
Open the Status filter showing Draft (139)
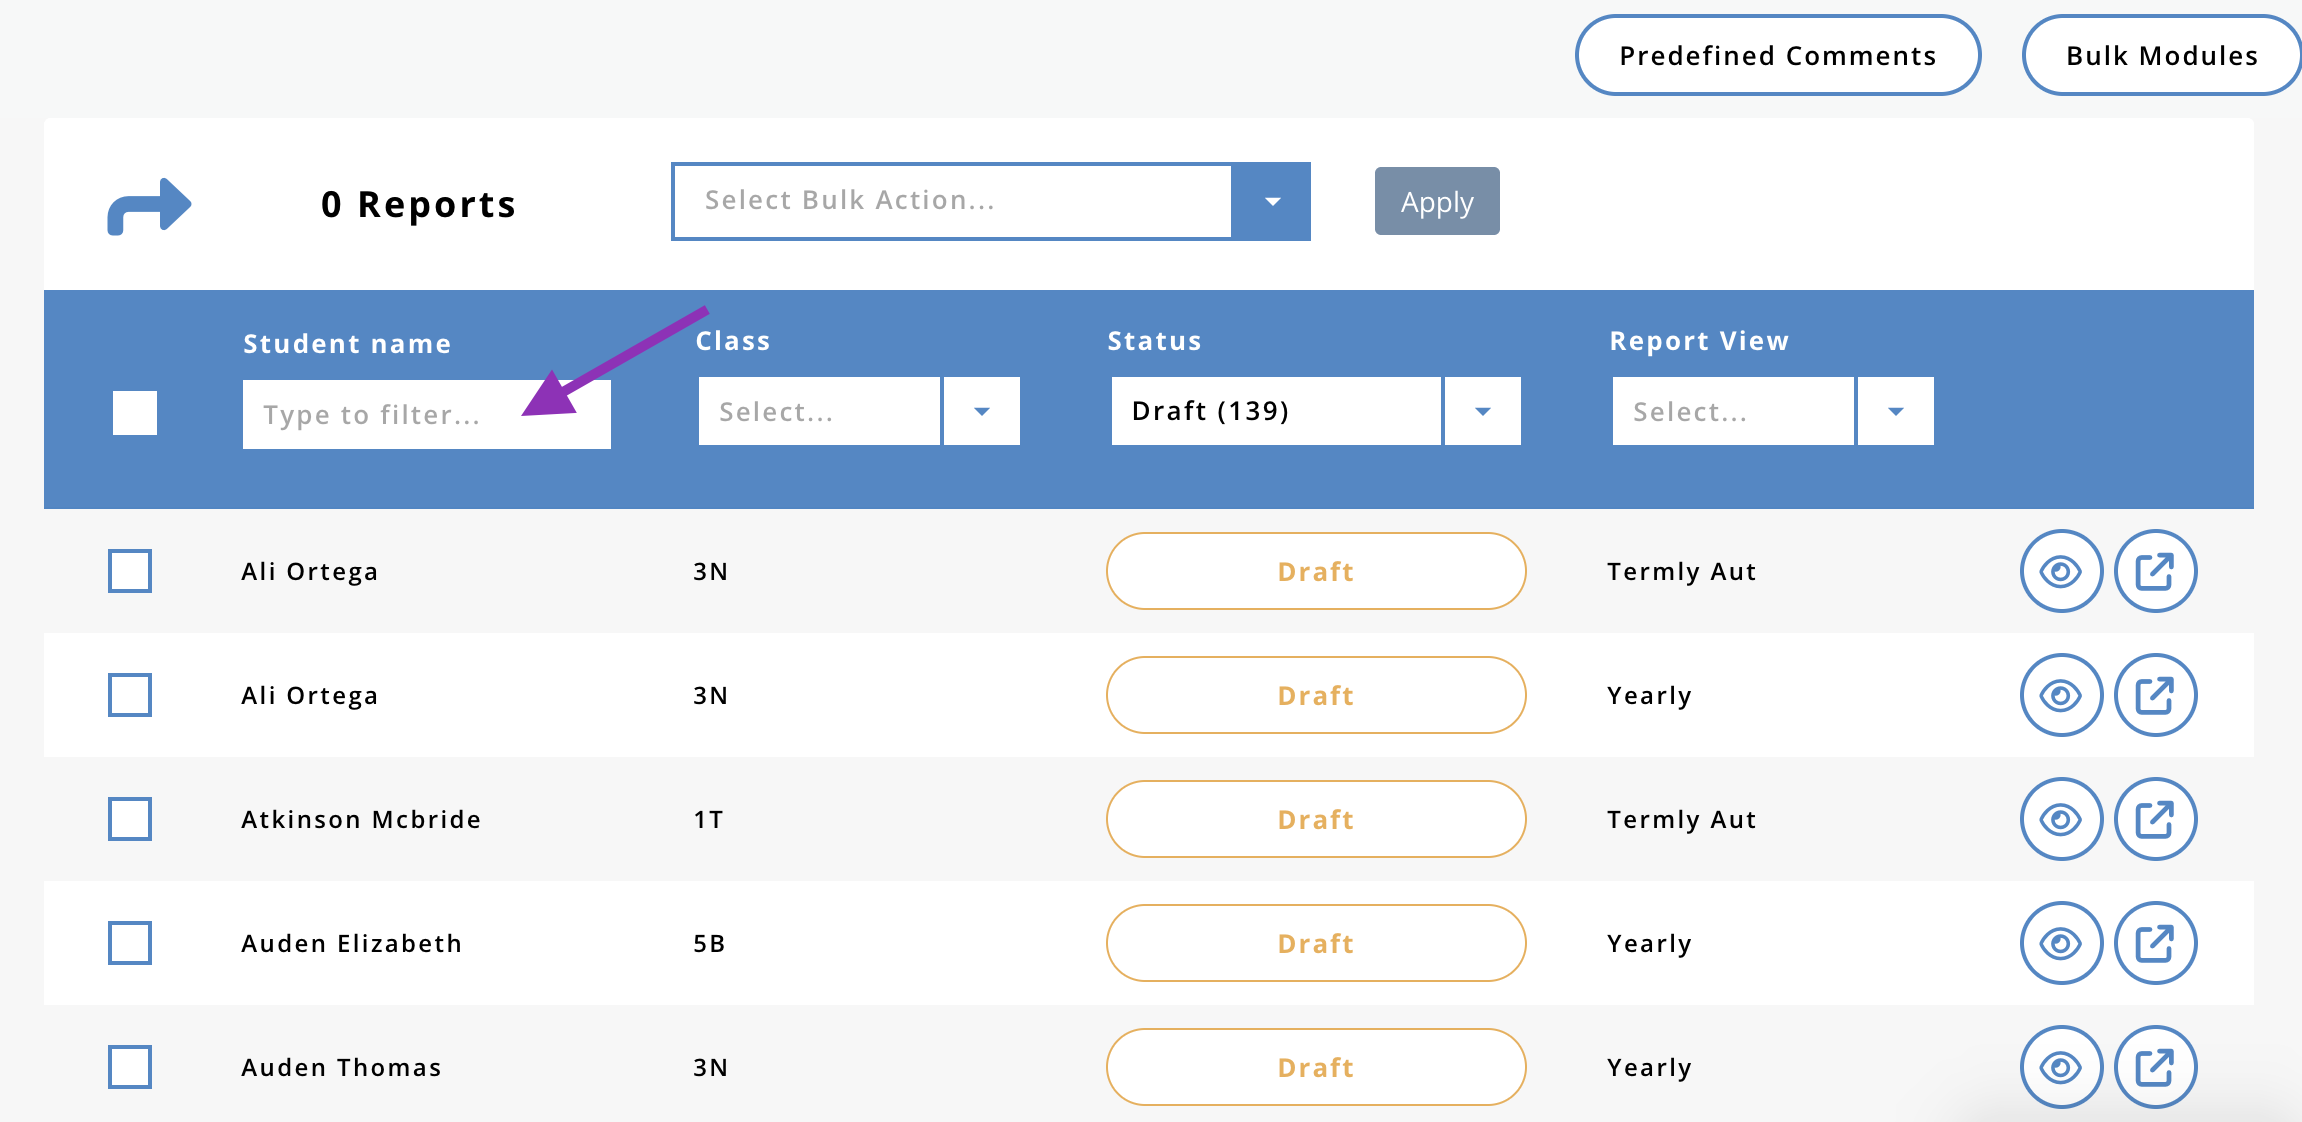[1482, 411]
